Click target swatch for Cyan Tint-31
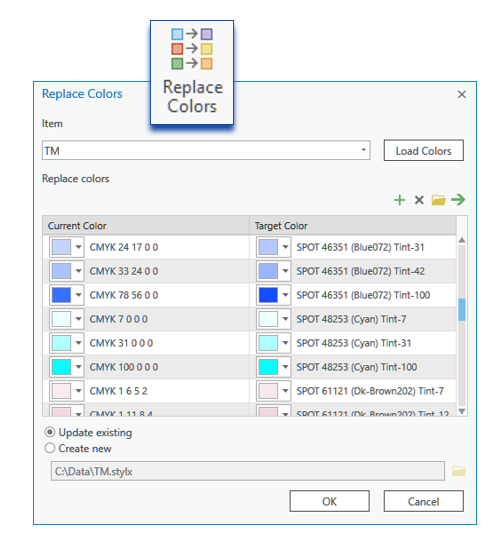 coord(268,343)
